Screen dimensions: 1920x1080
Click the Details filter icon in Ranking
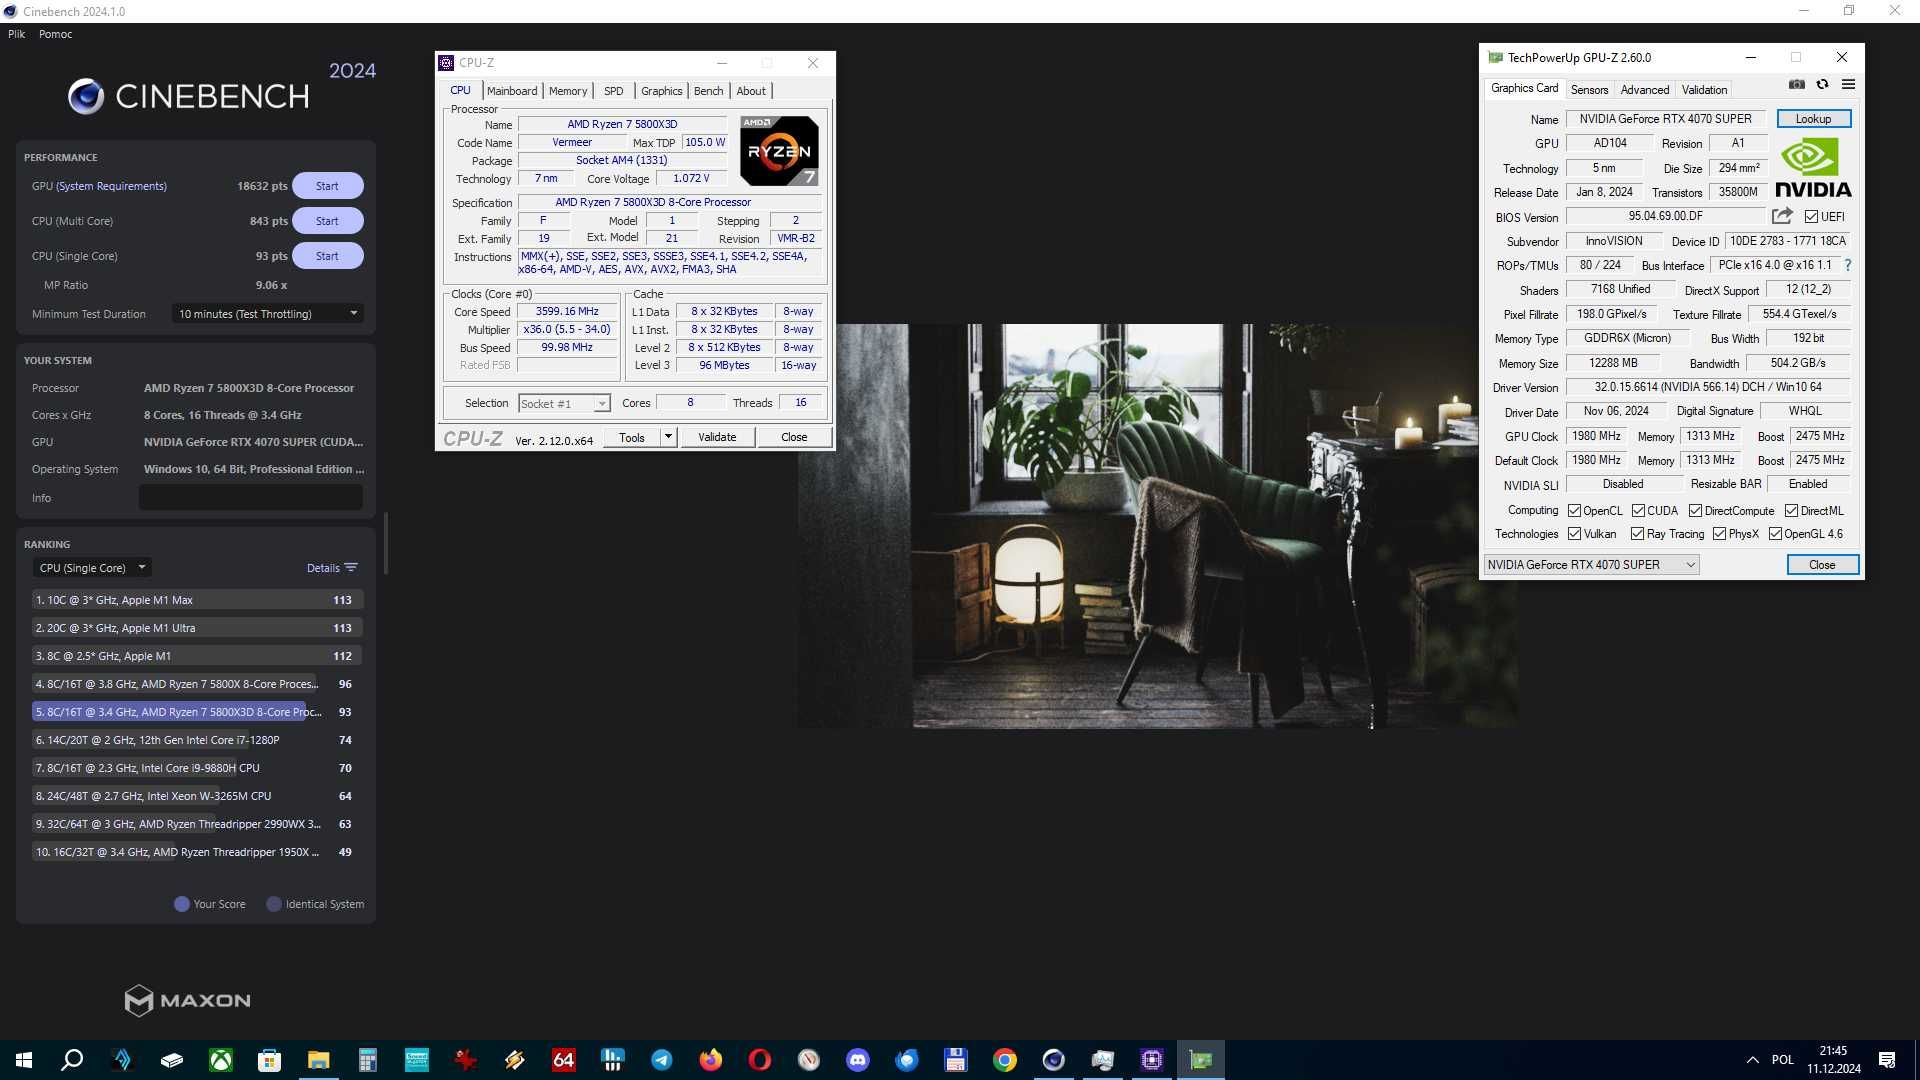tap(351, 568)
